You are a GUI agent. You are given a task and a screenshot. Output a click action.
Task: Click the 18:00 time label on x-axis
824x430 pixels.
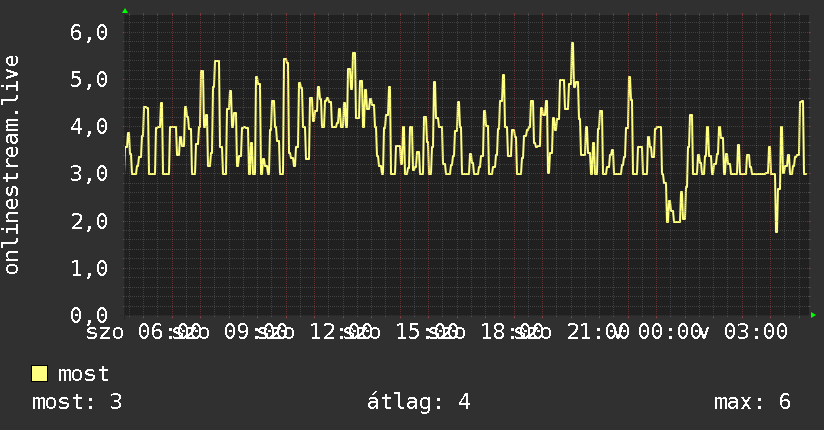(x=512, y=332)
